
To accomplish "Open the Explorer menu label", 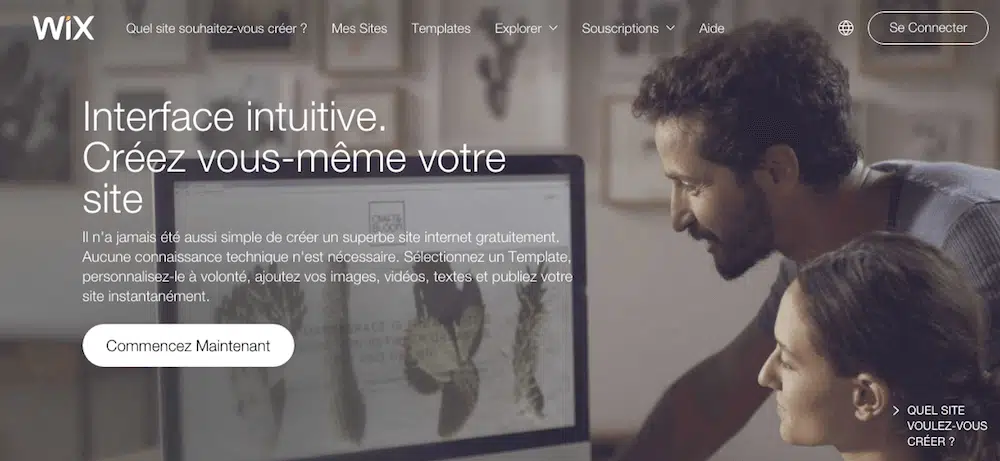I will tap(518, 28).
